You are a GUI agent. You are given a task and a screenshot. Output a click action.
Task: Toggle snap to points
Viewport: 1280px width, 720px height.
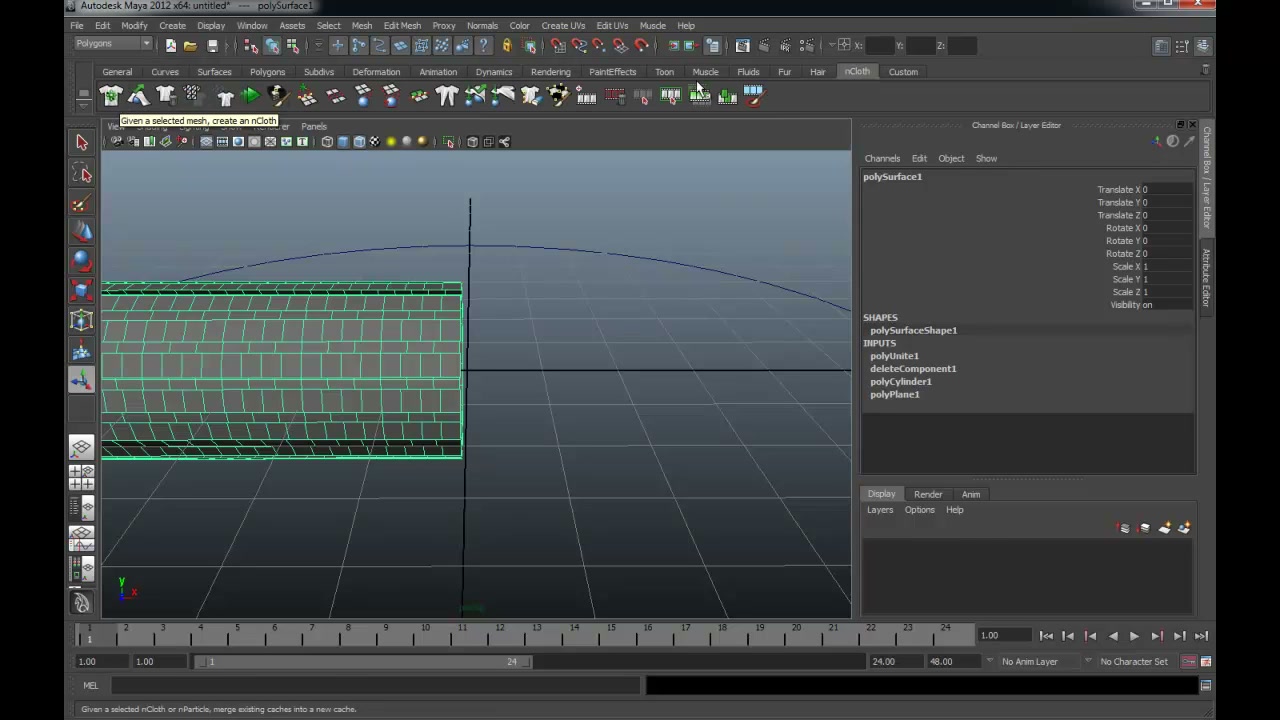599,45
